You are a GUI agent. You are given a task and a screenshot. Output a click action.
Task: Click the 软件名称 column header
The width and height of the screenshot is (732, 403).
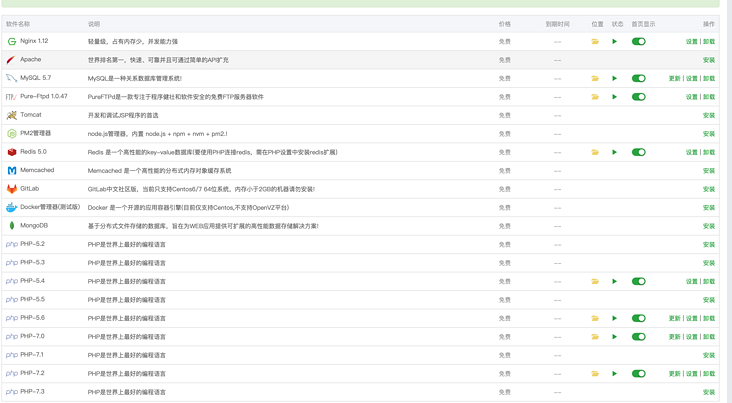tap(18, 24)
